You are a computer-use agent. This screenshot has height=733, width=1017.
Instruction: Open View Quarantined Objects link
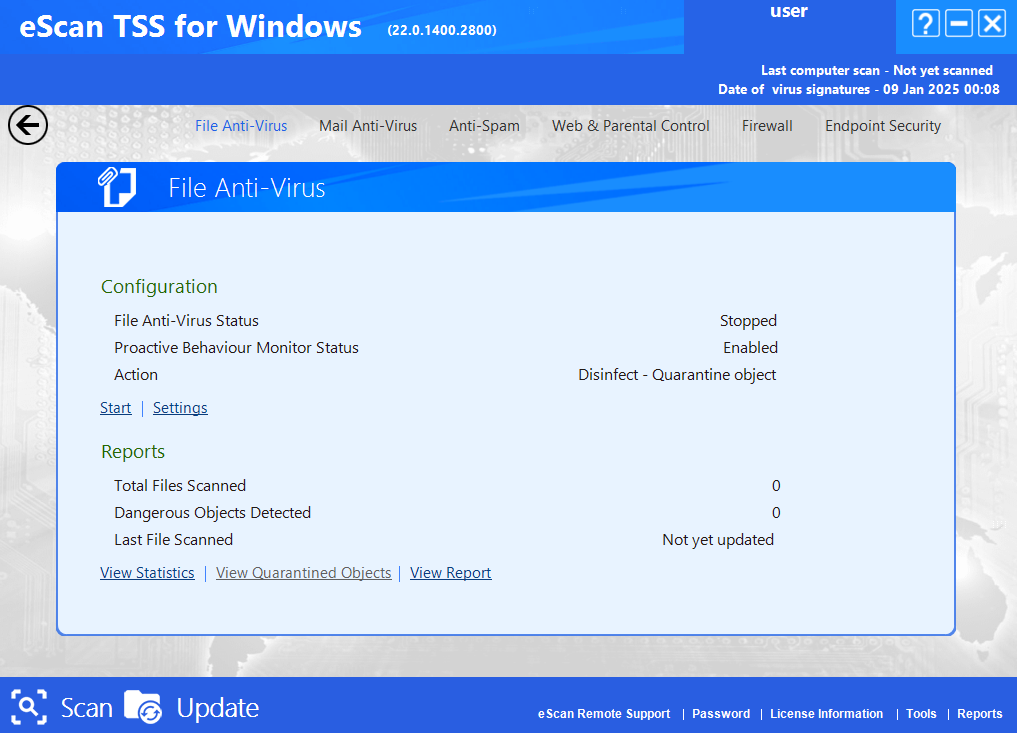click(304, 573)
